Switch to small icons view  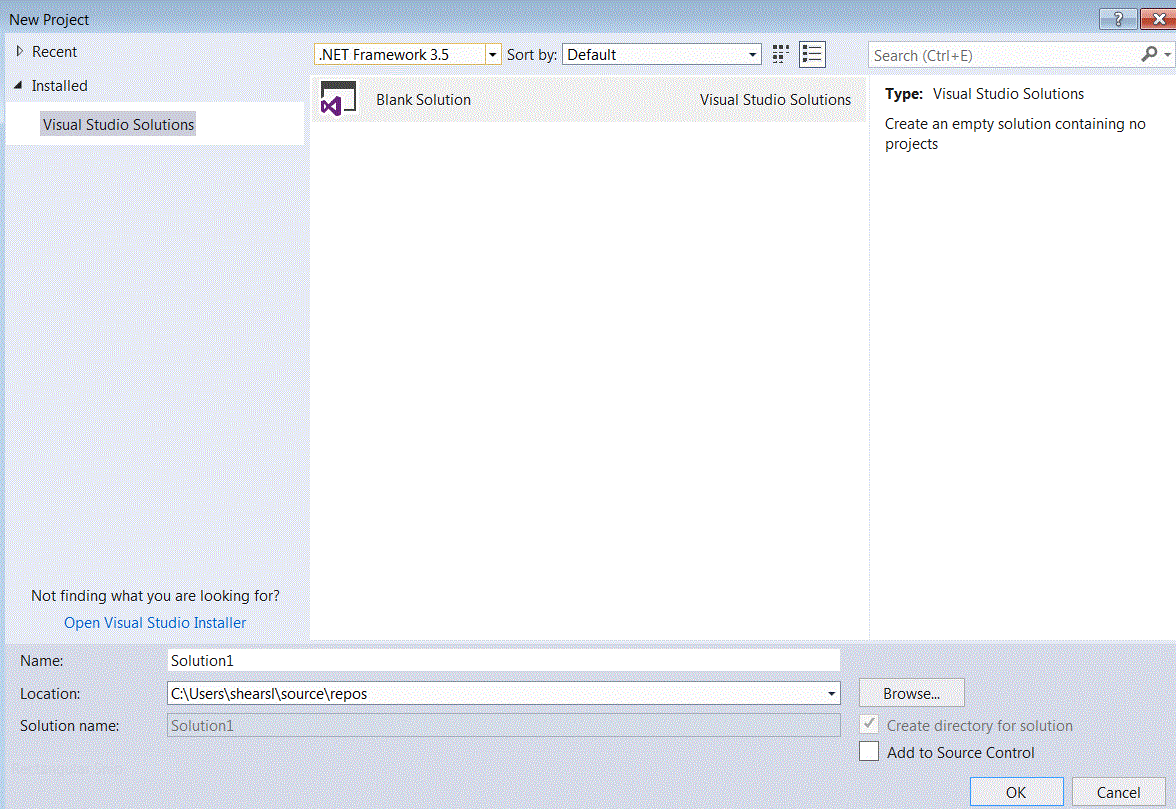[x=781, y=55]
